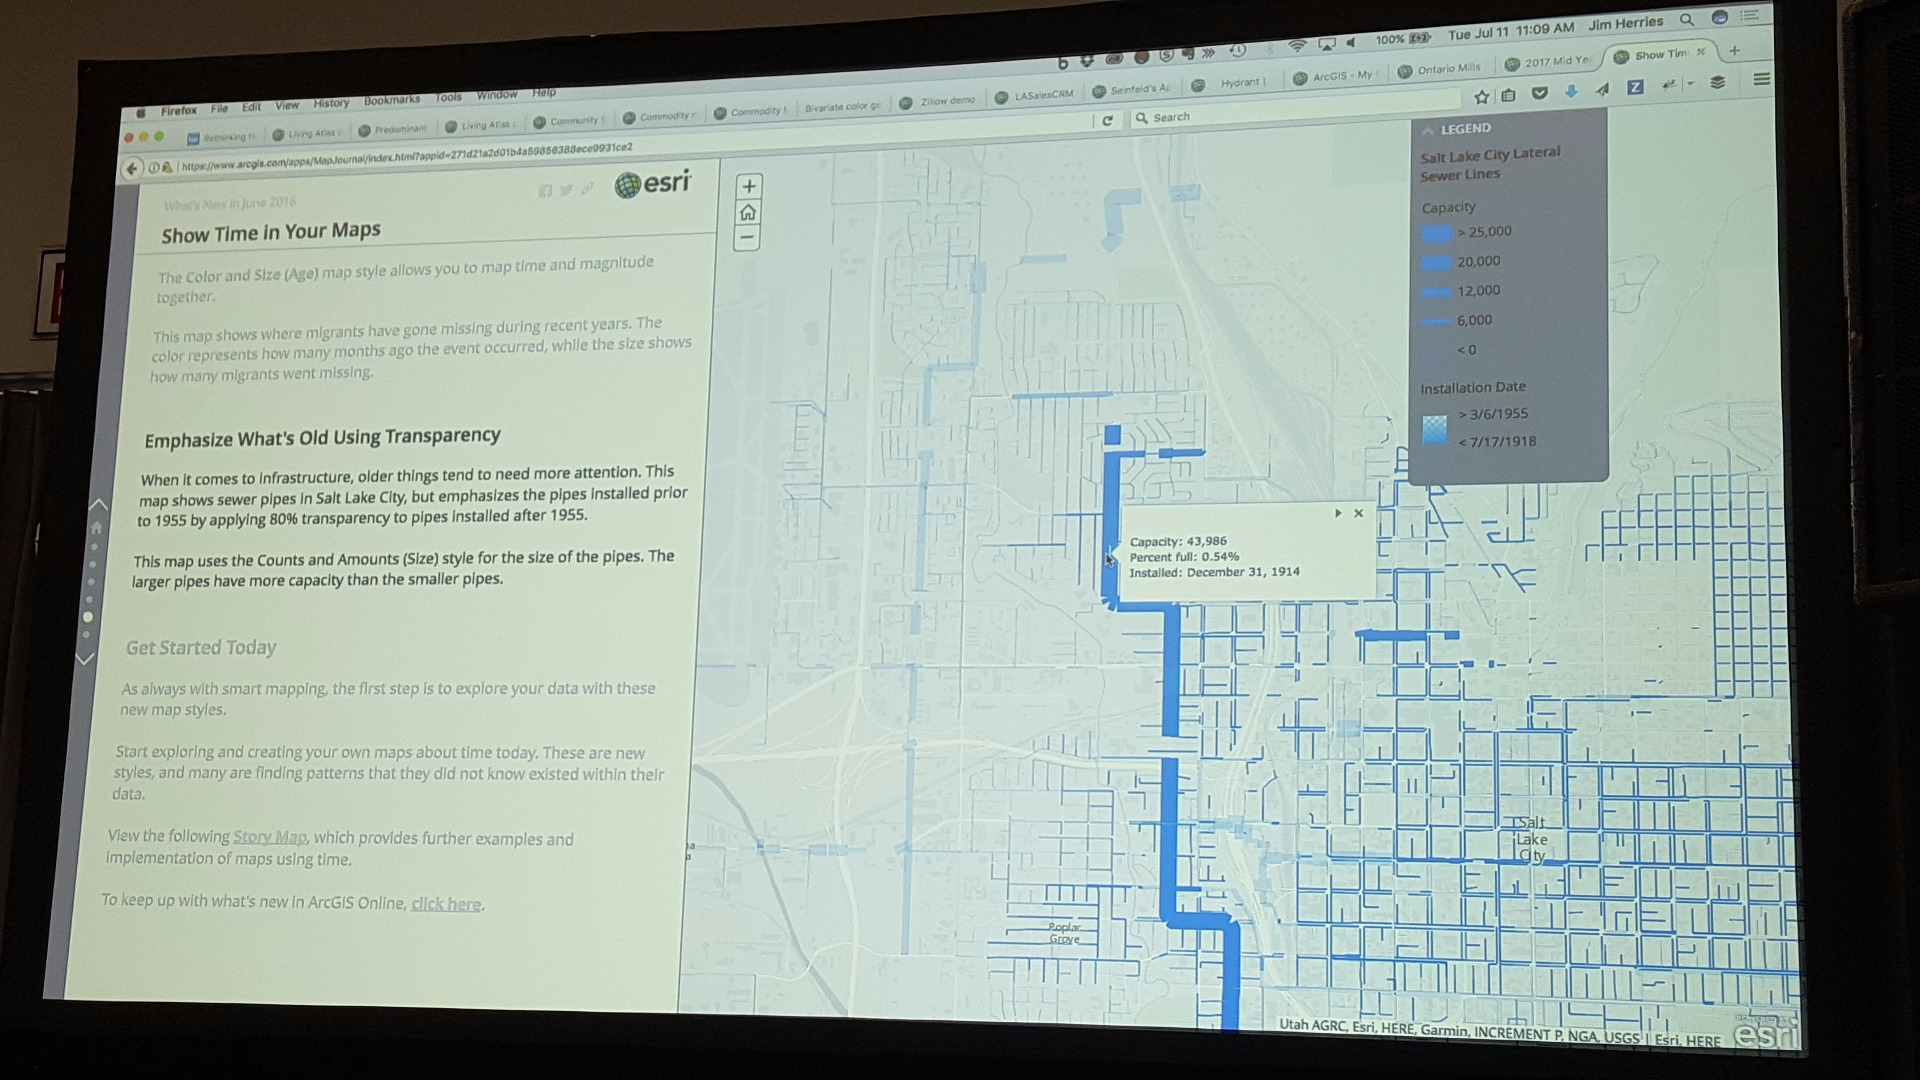
Task: Open the Firefox menu
Action: coord(179,111)
